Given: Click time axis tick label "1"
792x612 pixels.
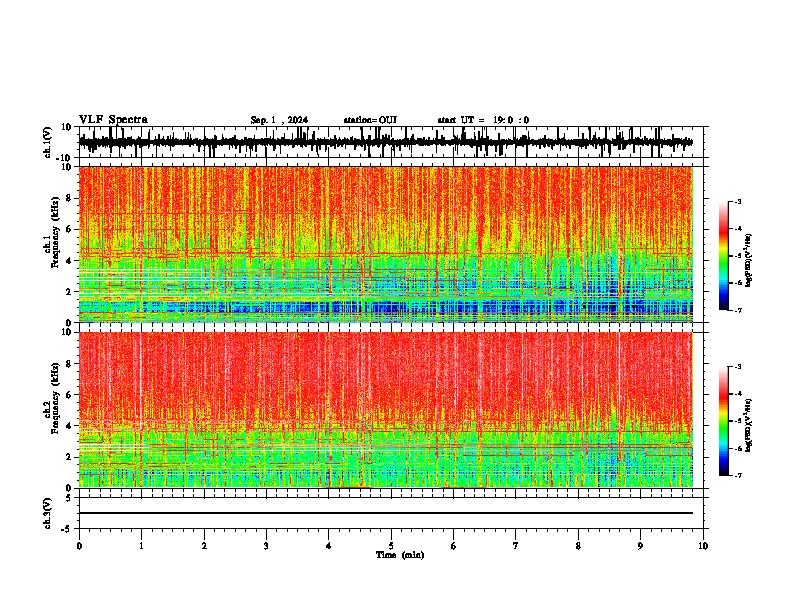Looking at the screenshot, I should coord(141,546).
